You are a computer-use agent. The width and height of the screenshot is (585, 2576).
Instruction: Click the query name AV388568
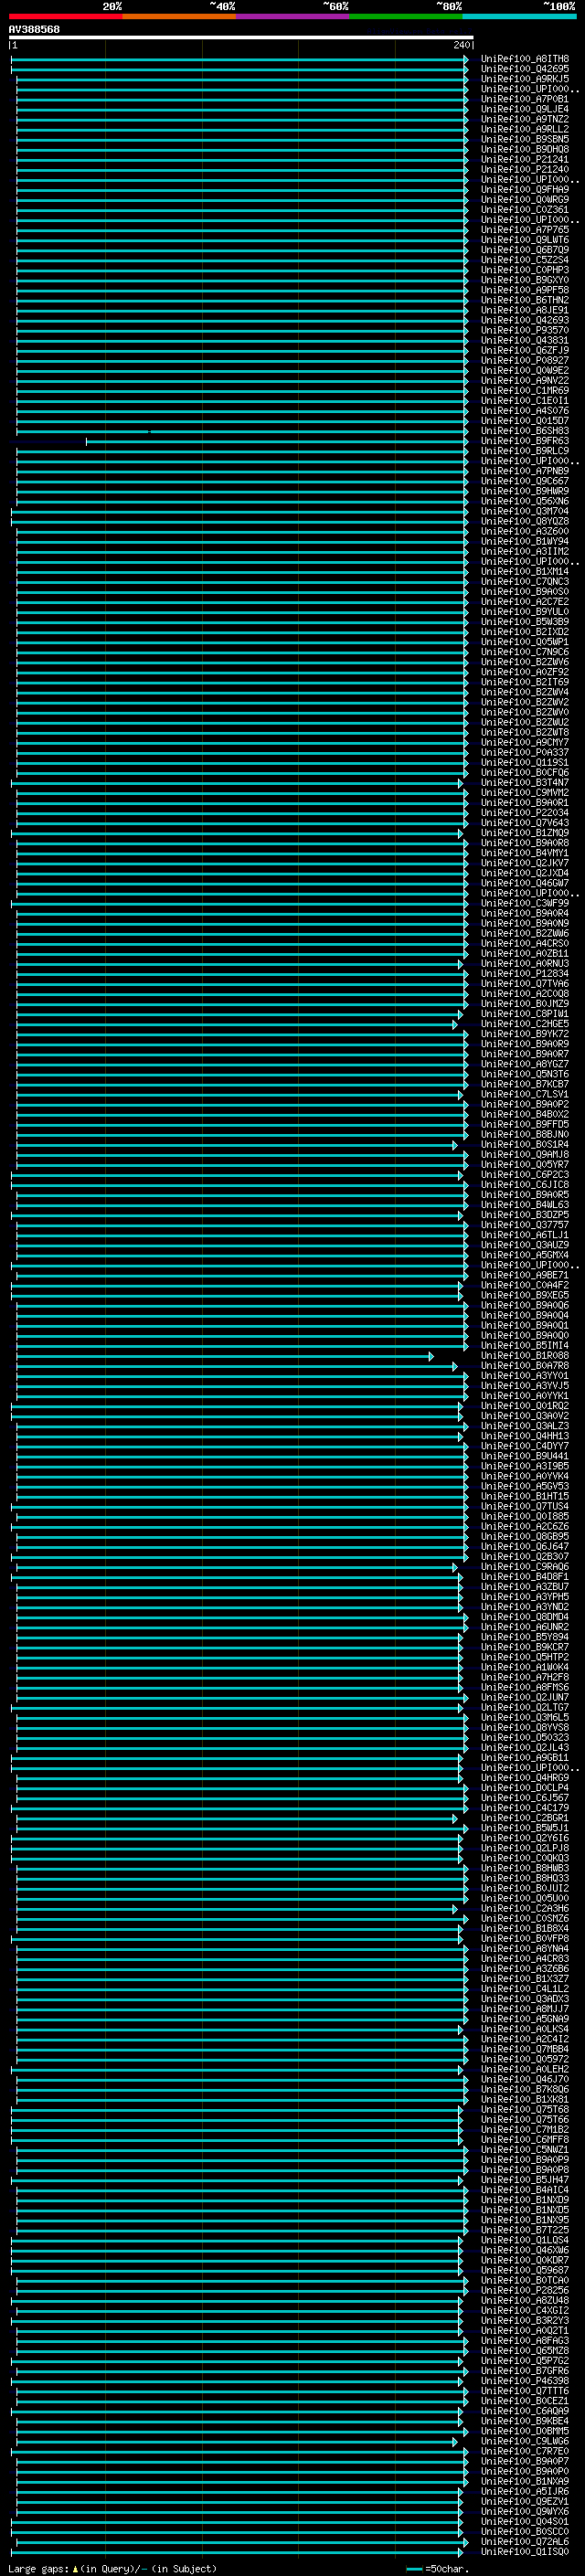click(34, 30)
